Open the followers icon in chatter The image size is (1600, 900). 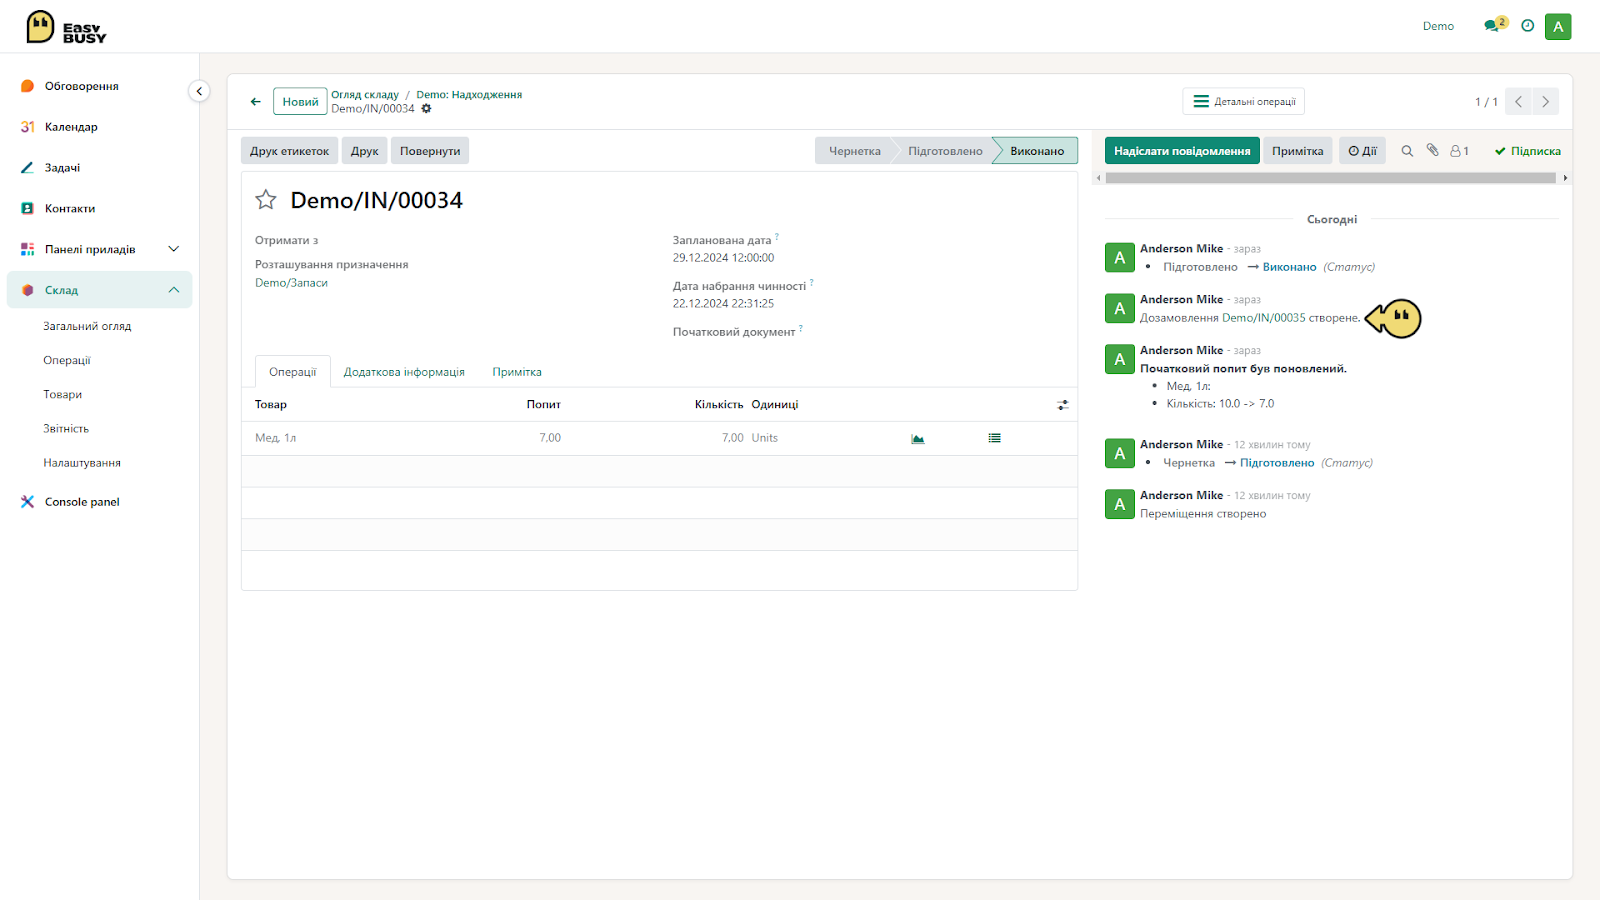(1460, 151)
